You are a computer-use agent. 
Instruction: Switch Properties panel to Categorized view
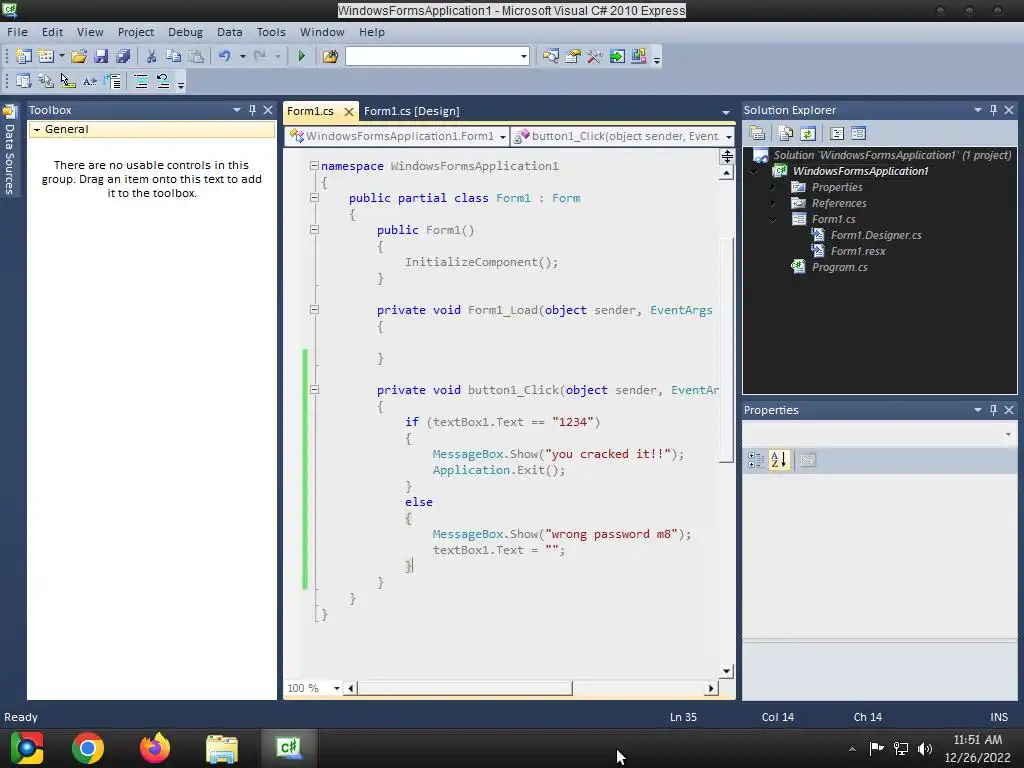click(756, 460)
